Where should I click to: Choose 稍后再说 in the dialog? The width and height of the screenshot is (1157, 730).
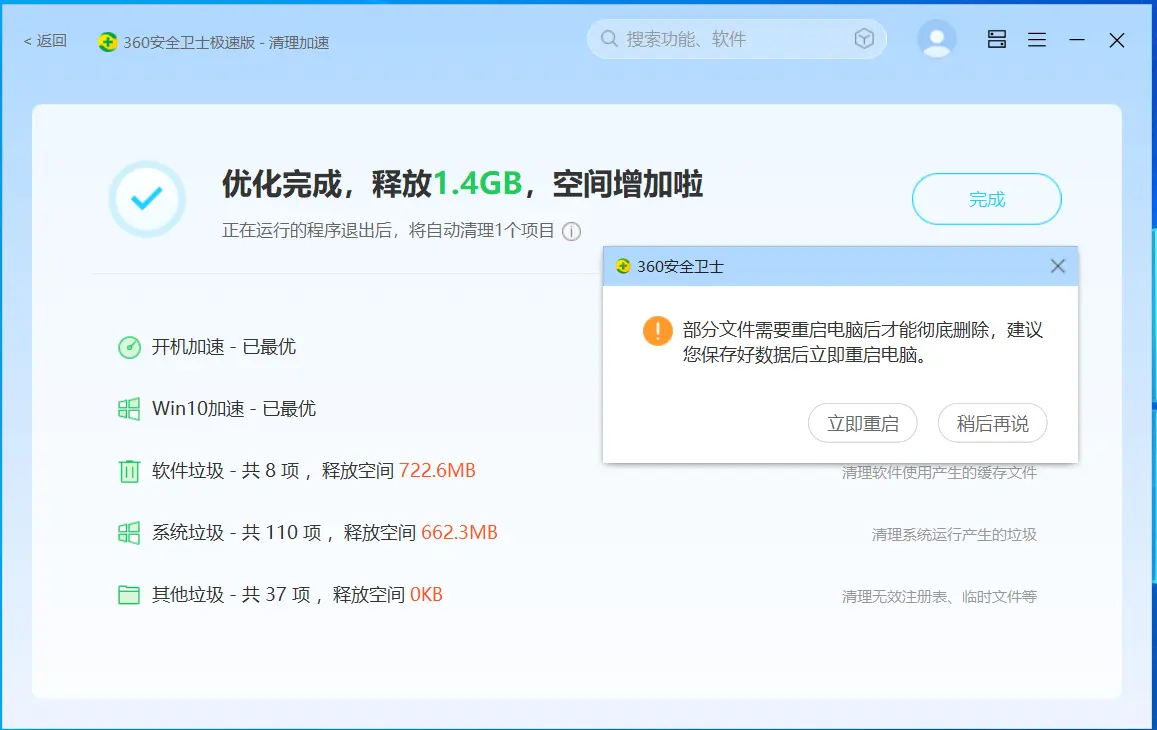pos(992,423)
